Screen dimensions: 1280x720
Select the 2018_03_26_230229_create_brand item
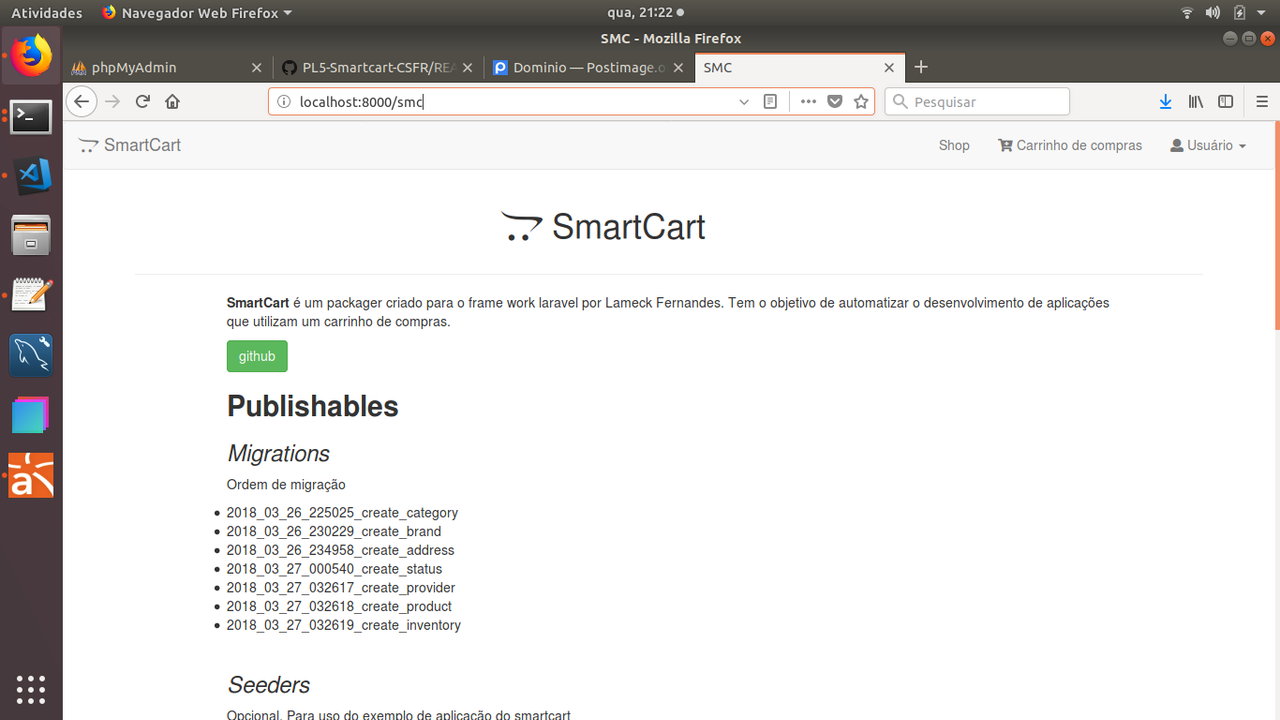pyautogui.click(x=334, y=532)
